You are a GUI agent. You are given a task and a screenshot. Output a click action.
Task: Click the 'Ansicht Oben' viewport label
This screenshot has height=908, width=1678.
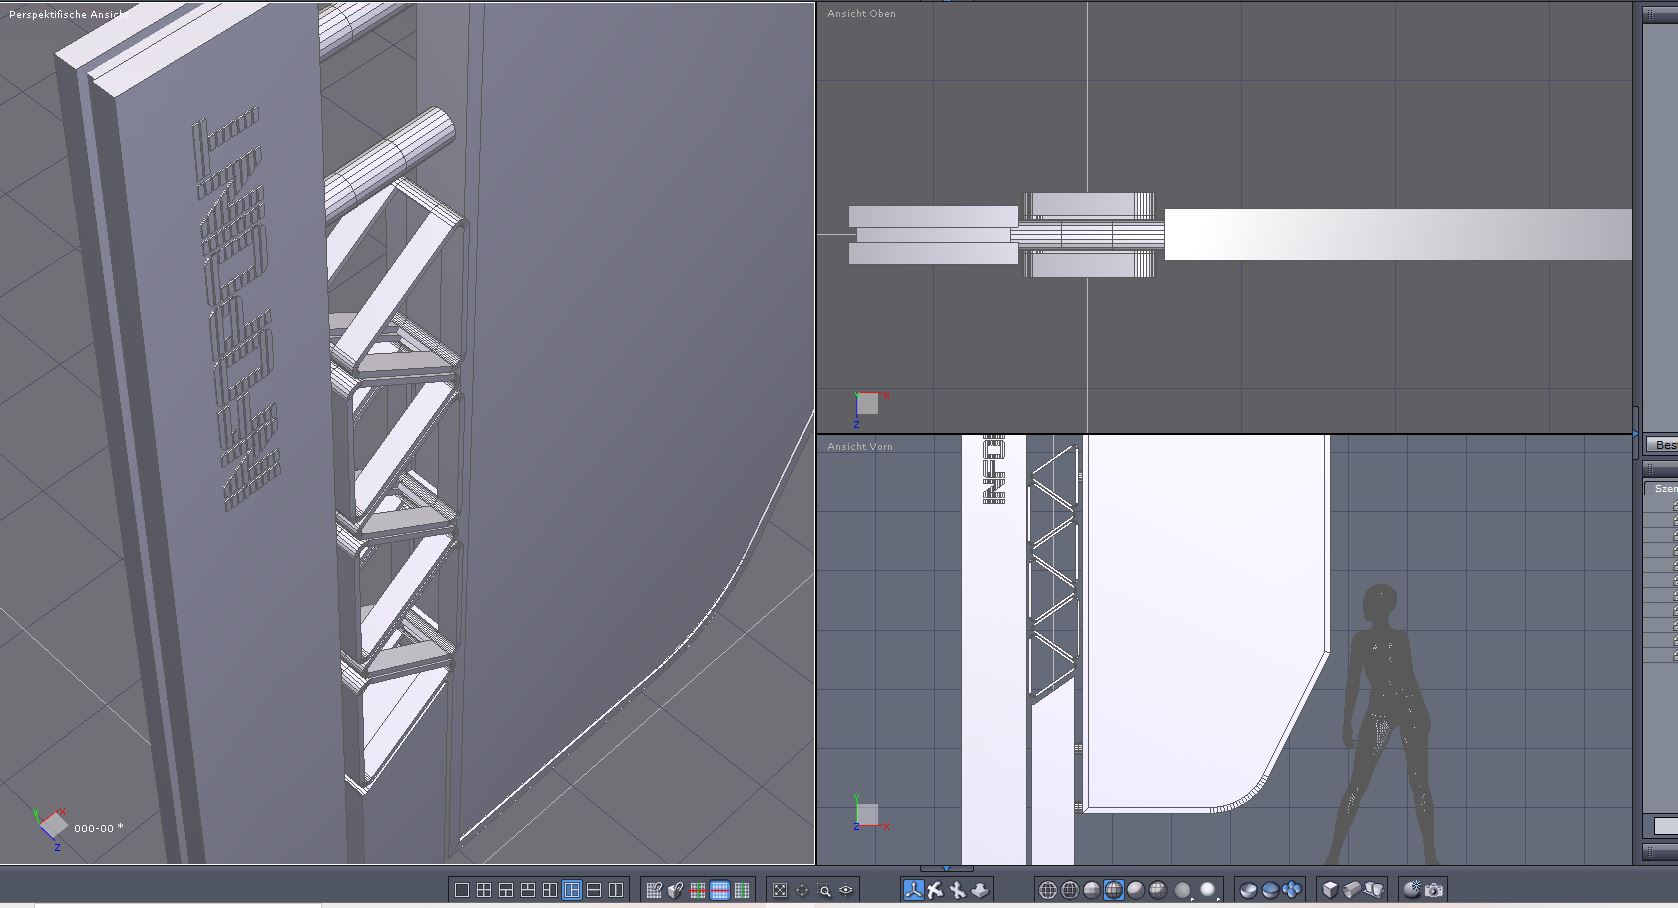click(x=861, y=14)
